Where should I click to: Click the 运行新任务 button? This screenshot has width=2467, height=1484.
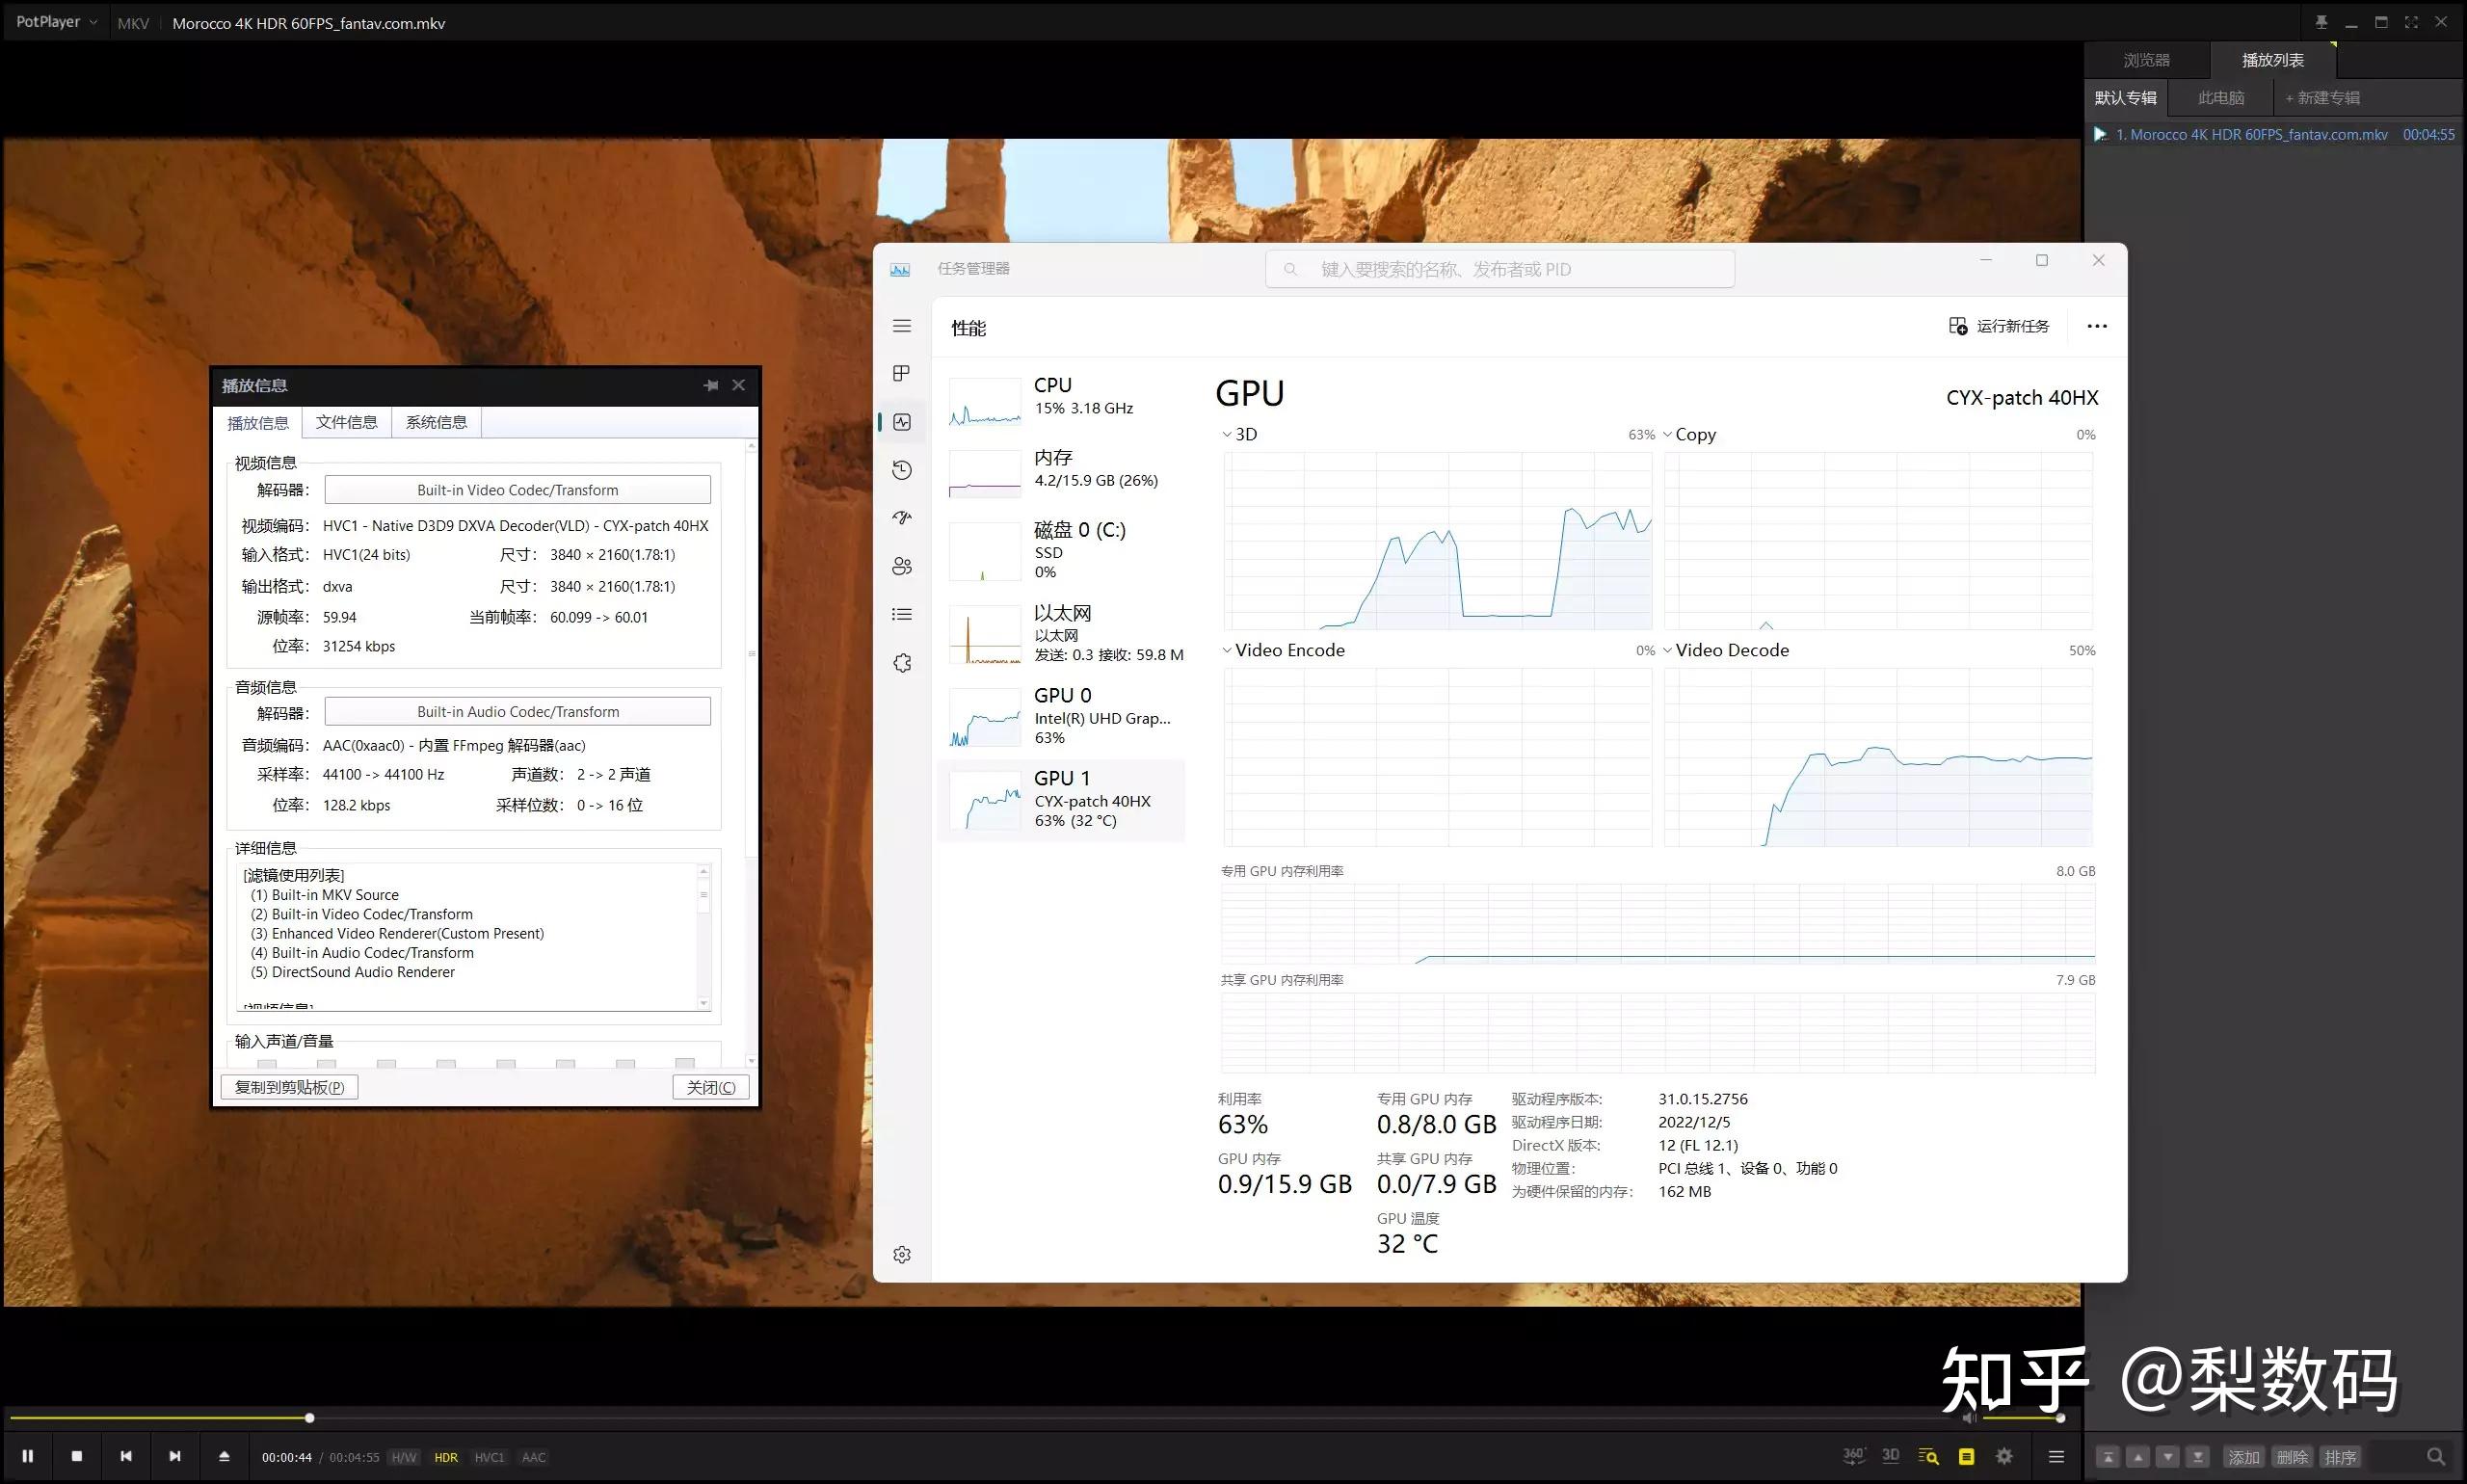tap(1999, 326)
